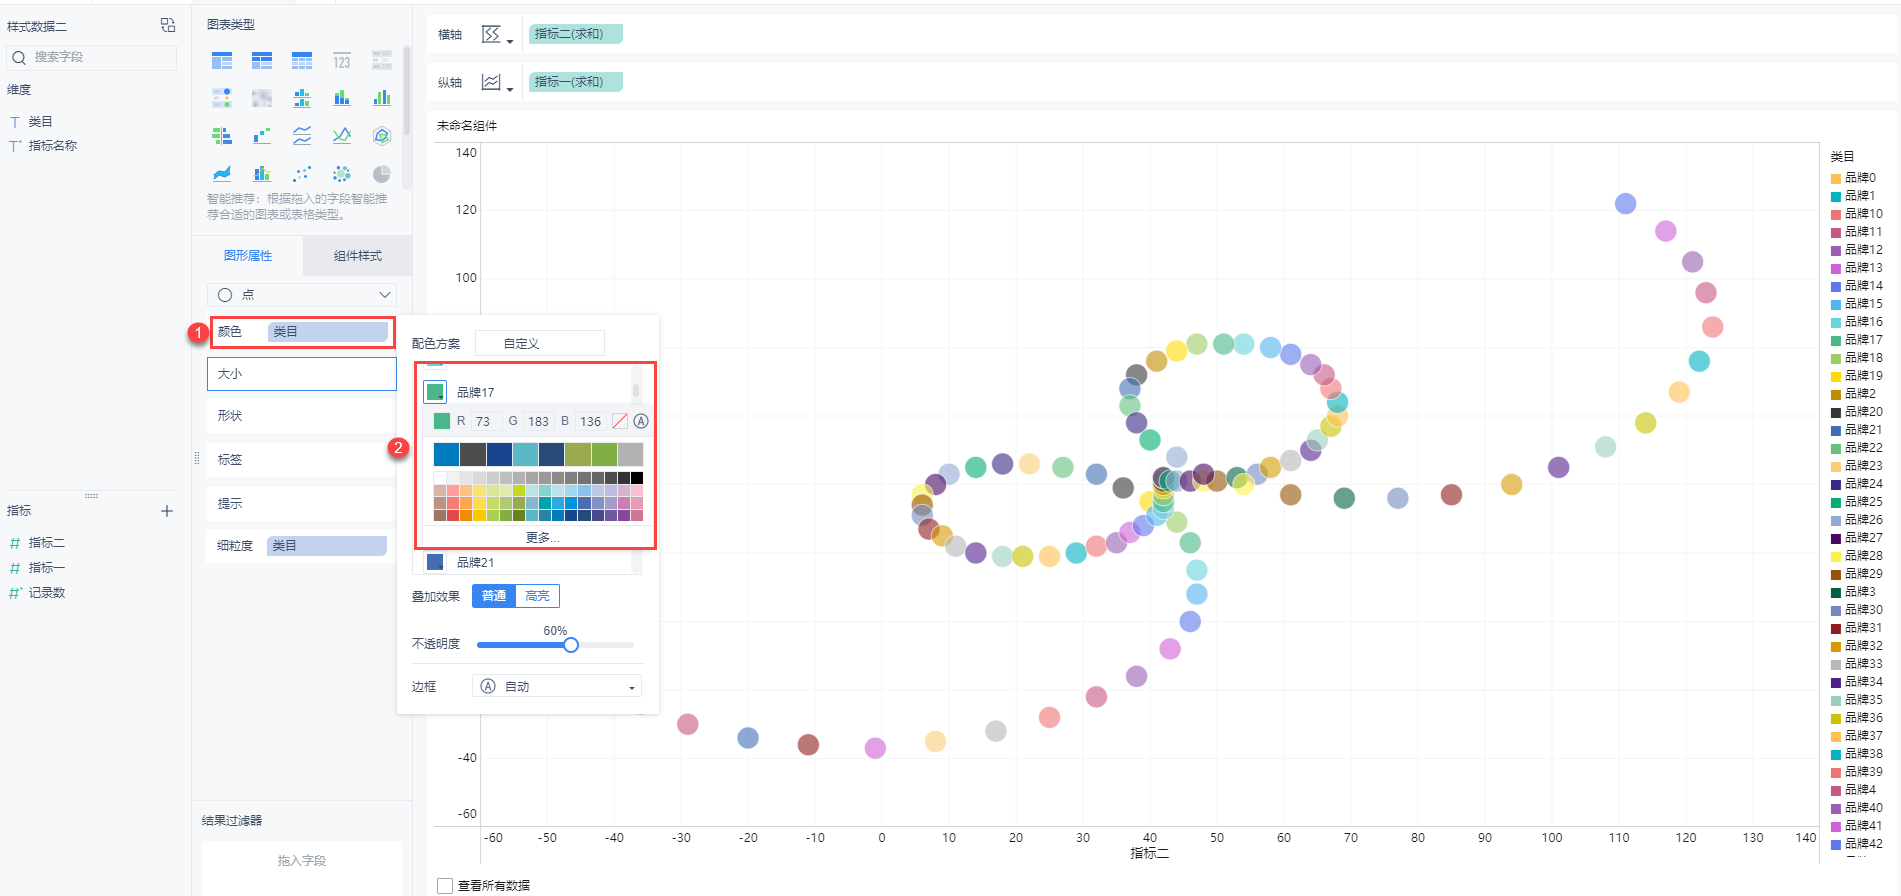Click the 大小 attribute drop box
Screen dimensions: 1901x896
click(x=302, y=374)
